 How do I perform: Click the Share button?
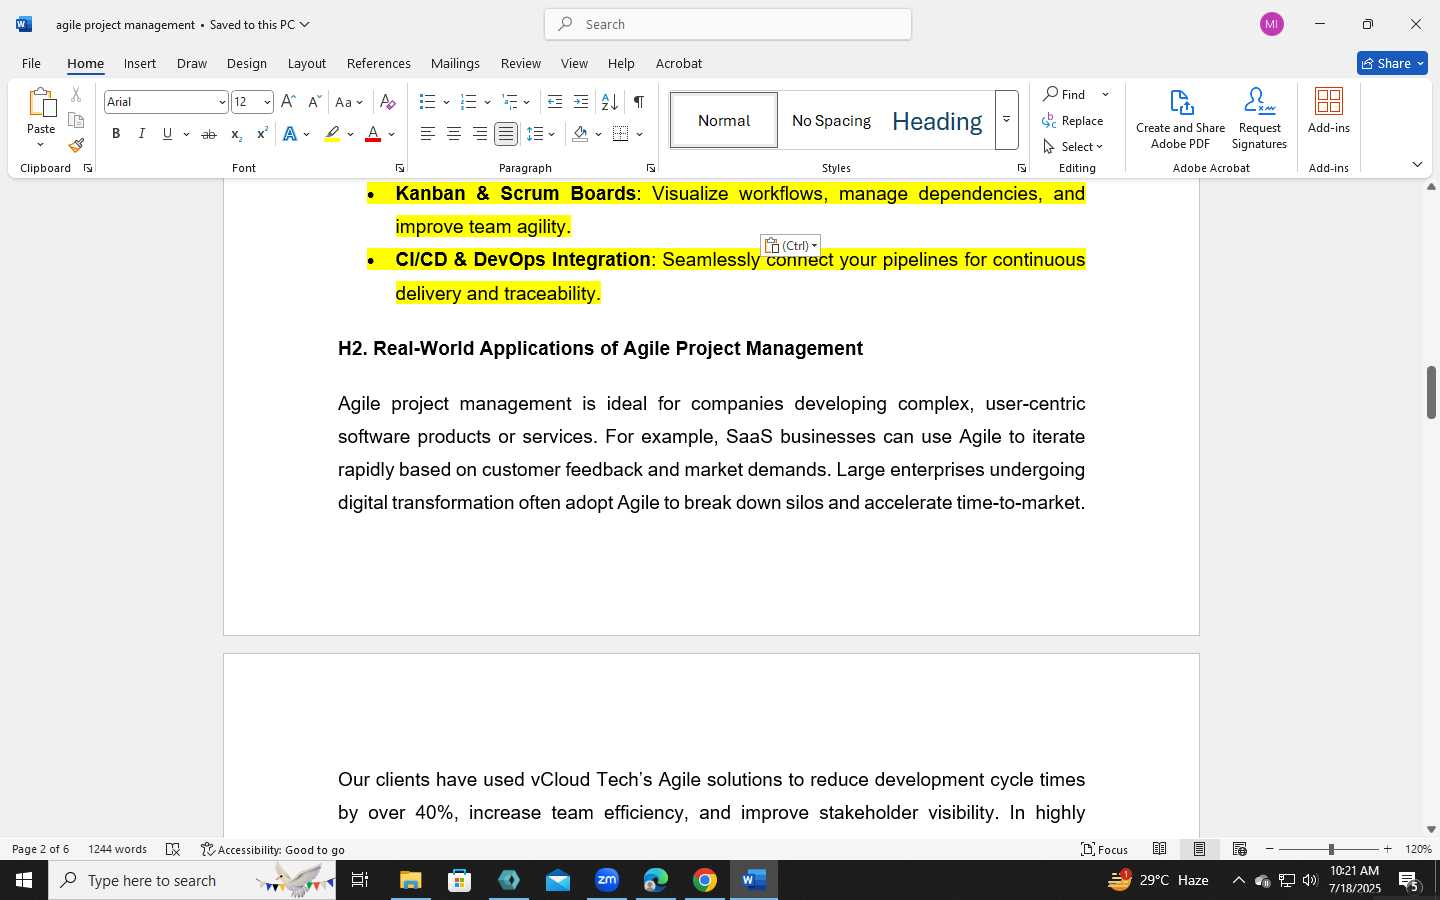click(x=1392, y=63)
